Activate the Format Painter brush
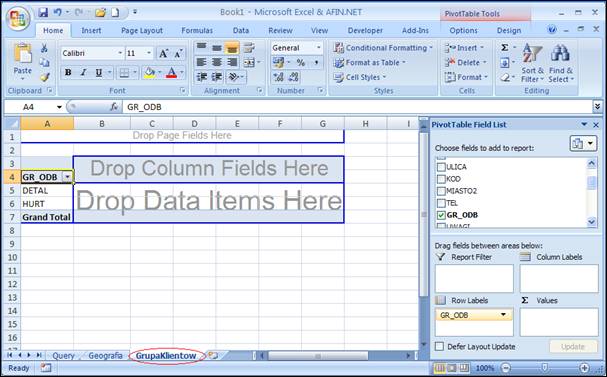This screenshot has width=607, height=377. pos(45,77)
